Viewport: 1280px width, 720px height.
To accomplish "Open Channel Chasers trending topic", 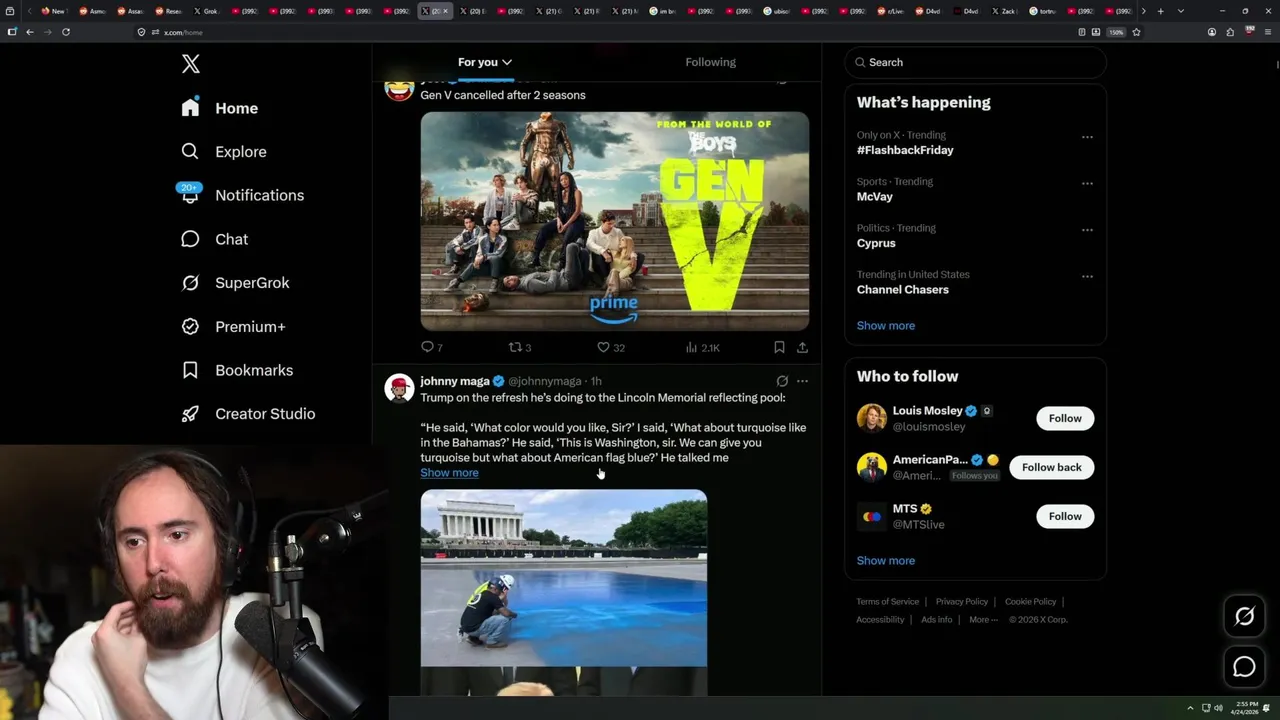I will click(x=903, y=290).
